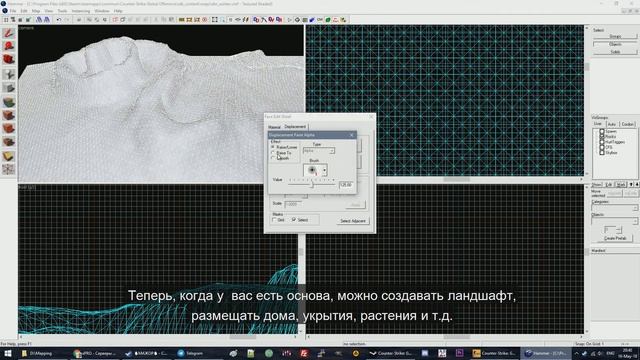Open Telegram from the Windows taskbar
This screenshot has width=640, height=360.
coord(192,353)
